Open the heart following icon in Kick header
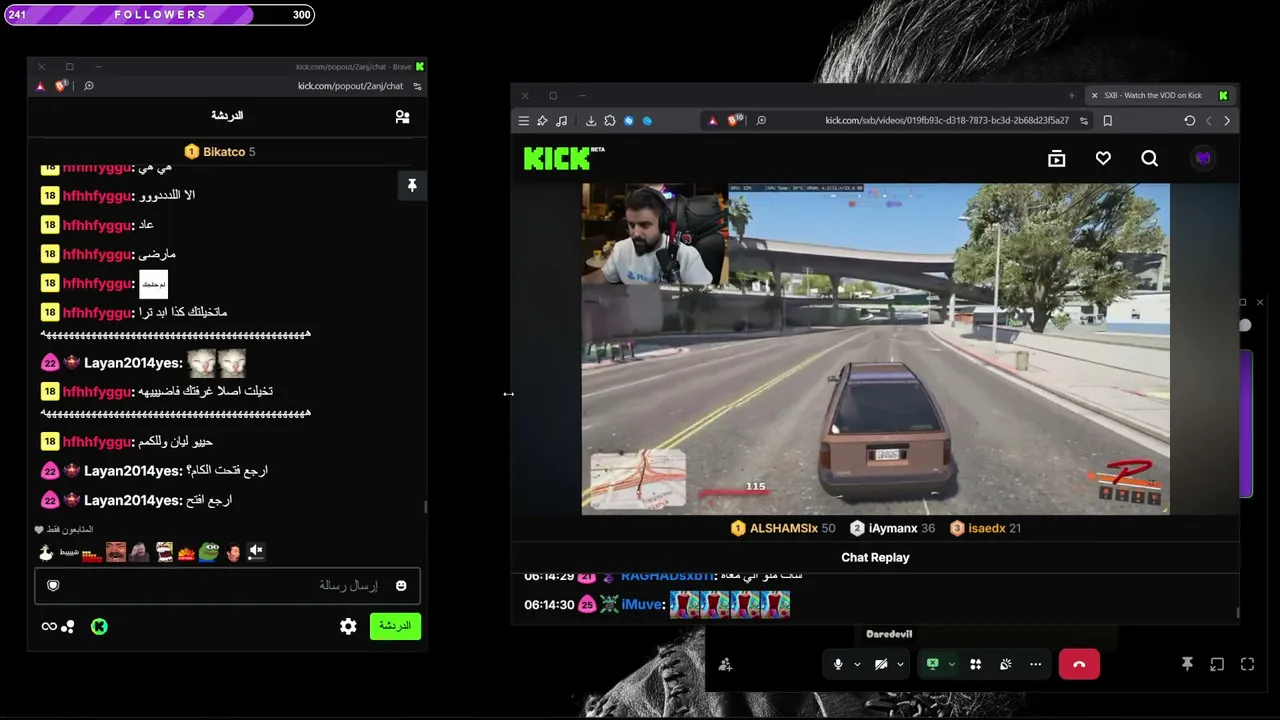This screenshot has width=1280, height=720. [1103, 158]
